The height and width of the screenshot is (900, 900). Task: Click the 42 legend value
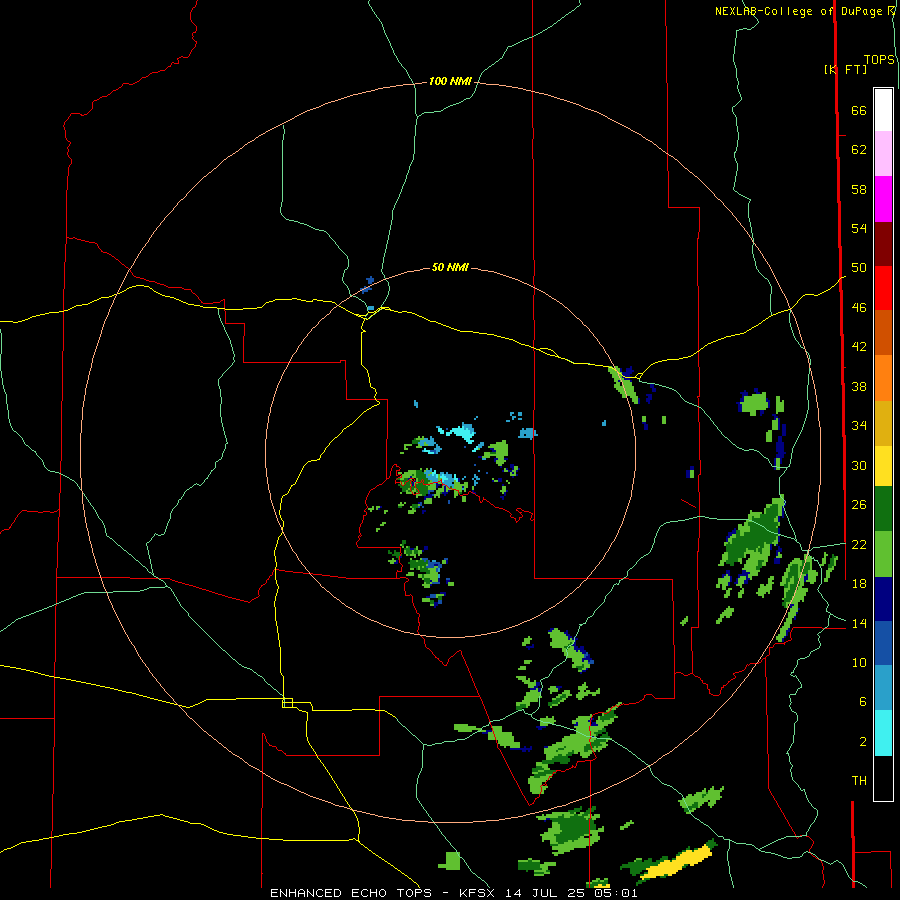pyautogui.click(x=859, y=347)
